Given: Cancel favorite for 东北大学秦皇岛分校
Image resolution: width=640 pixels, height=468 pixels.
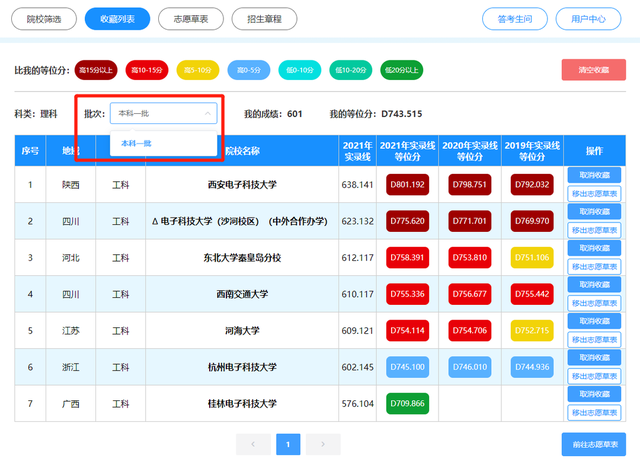Looking at the screenshot, I should [594, 248].
